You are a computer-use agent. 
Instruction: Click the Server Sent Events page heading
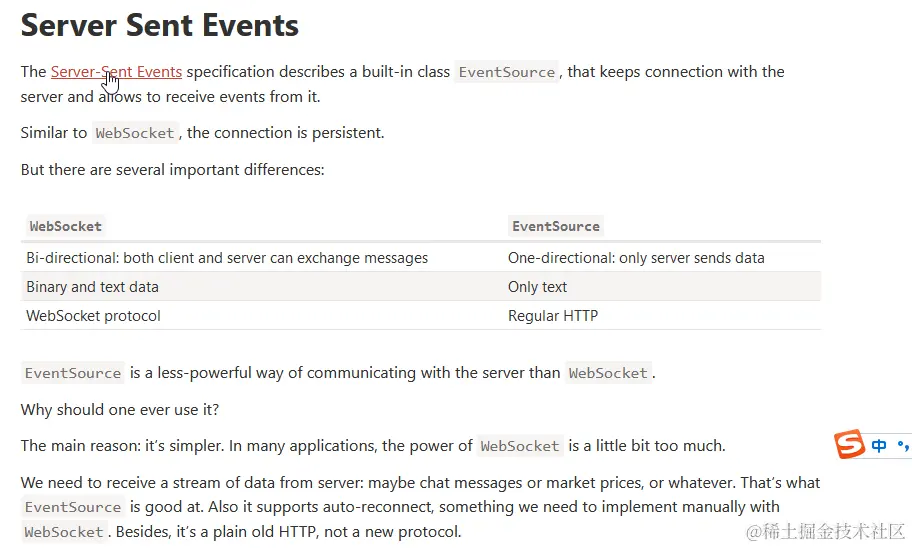159,26
